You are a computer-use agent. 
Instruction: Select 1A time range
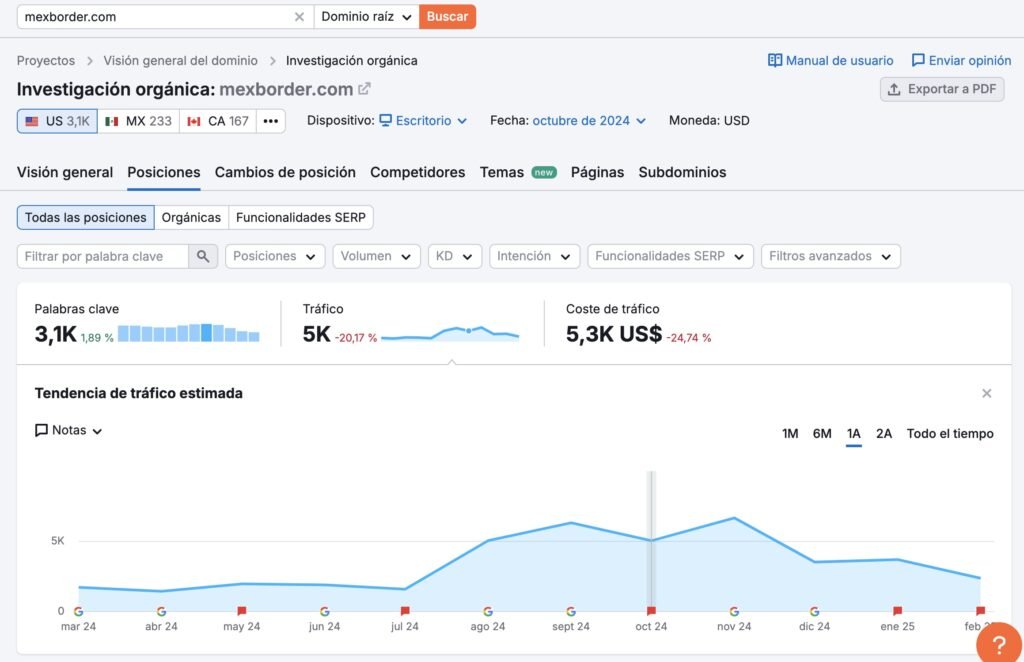pyautogui.click(x=854, y=433)
